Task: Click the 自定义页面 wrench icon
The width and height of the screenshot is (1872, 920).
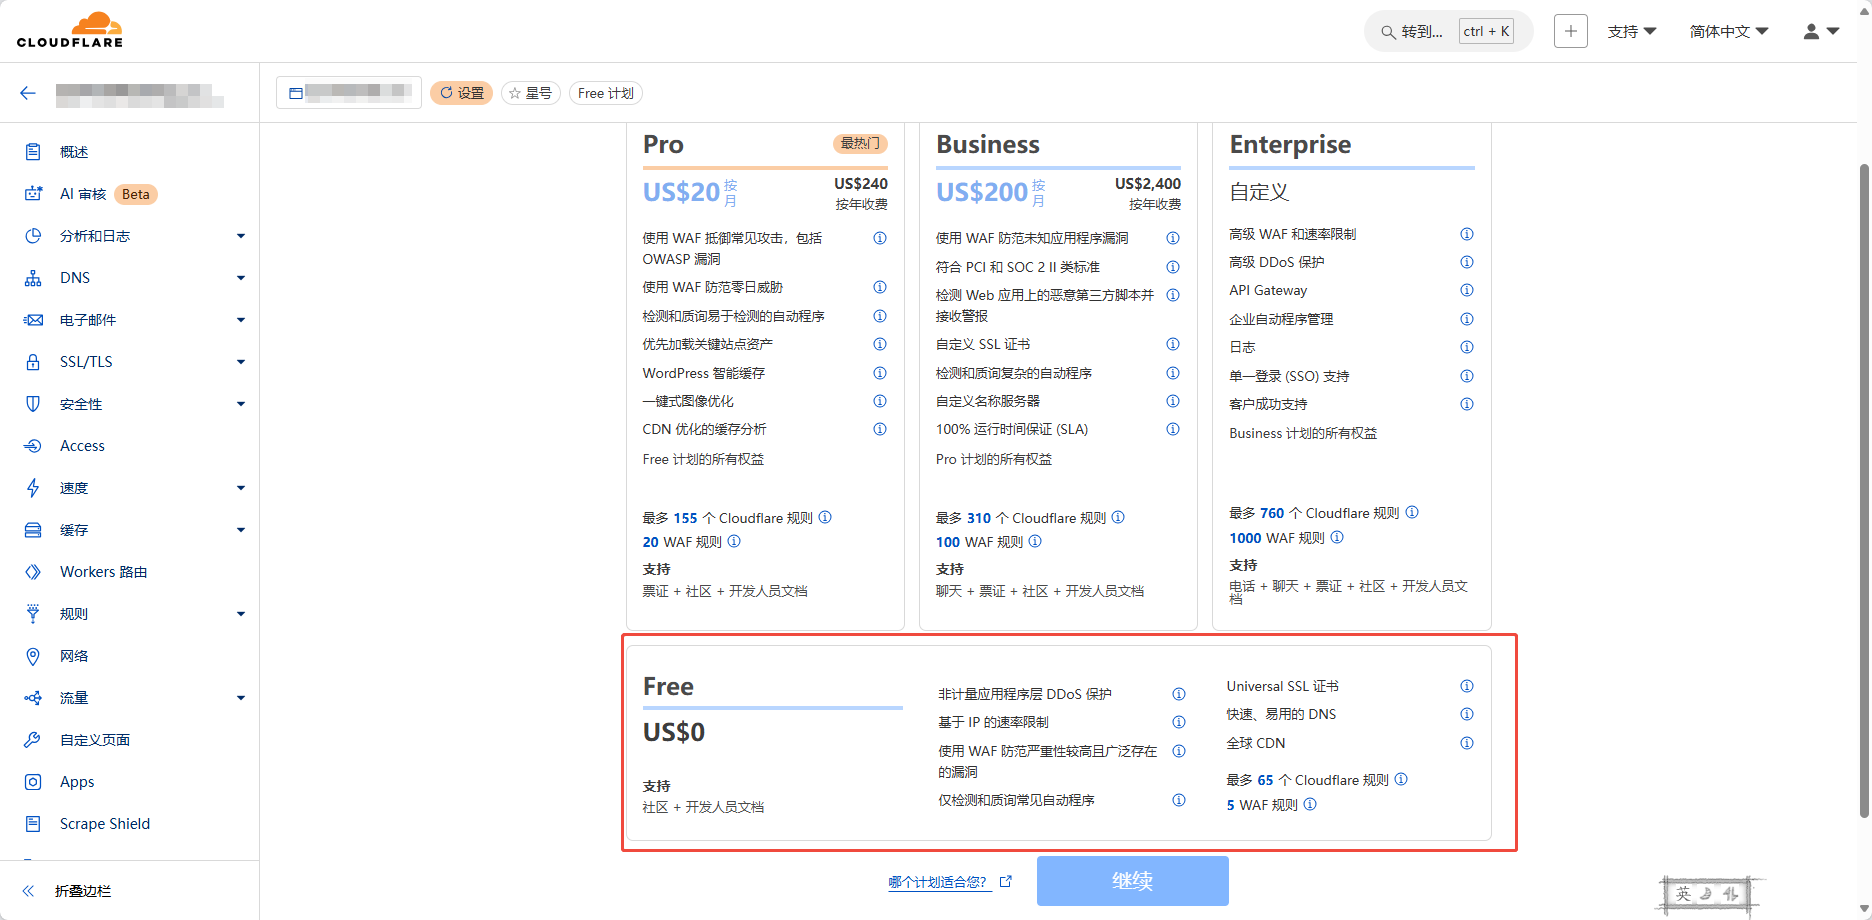Action: tap(33, 740)
